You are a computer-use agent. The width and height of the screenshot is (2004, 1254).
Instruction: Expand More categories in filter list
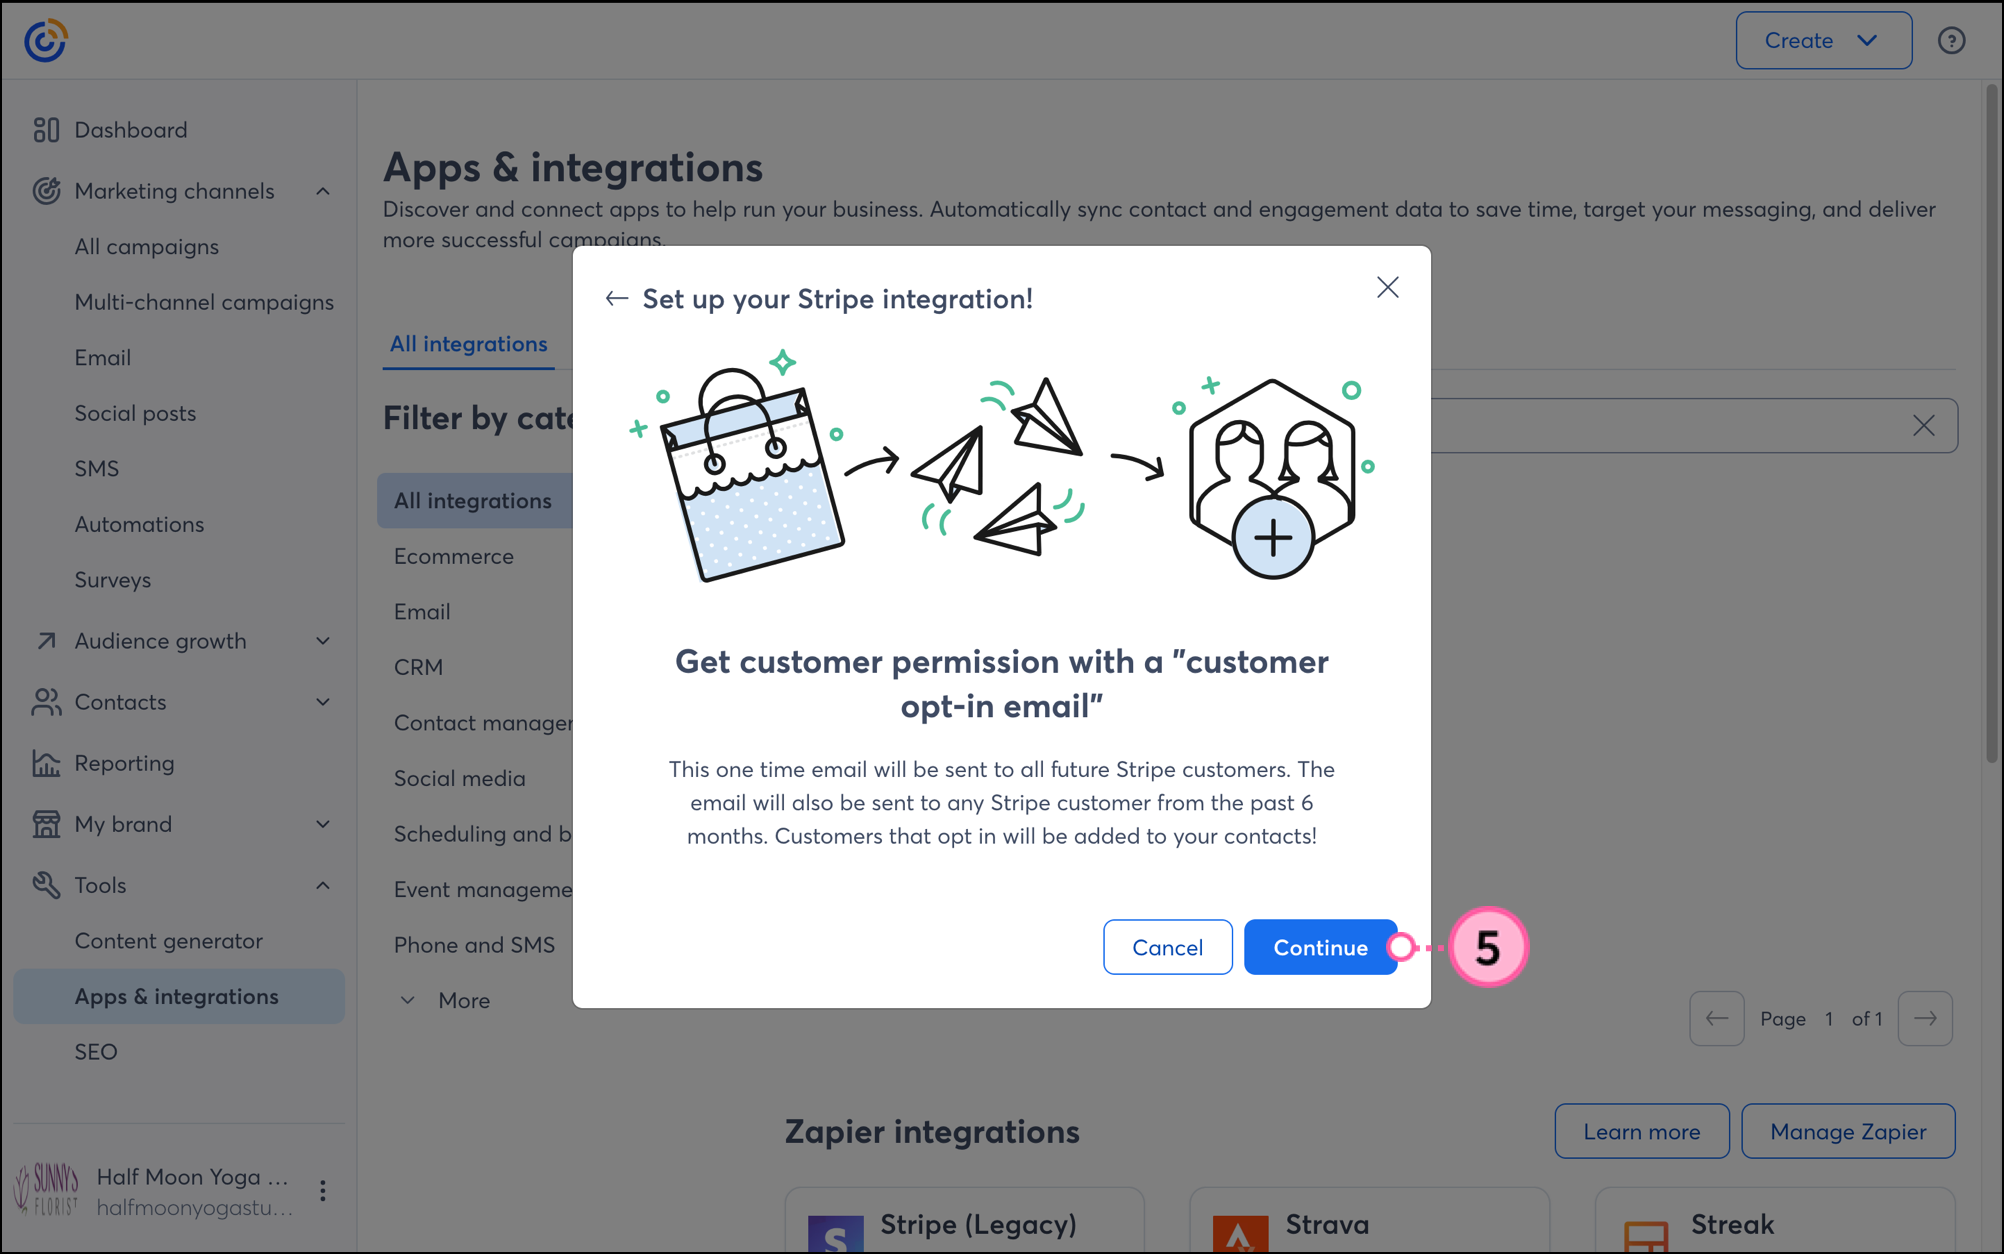click(x=445, y=1001)
